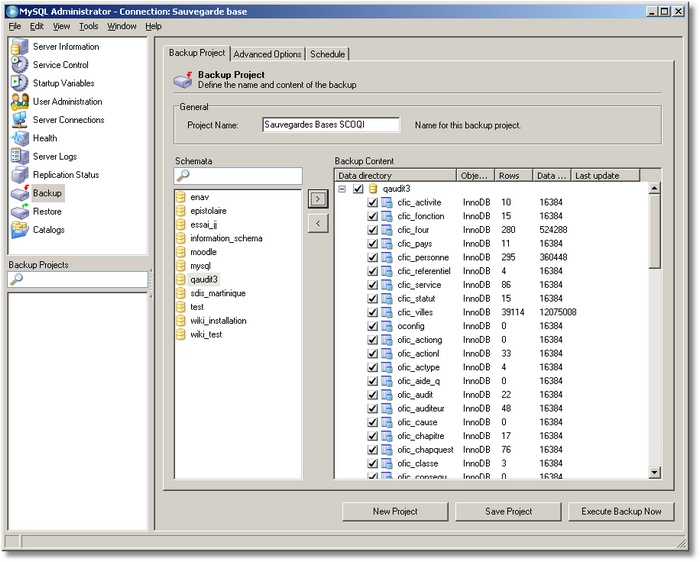Open Server Logs icon
The image size is (700, 562).
pyautogui.click(x=20, y=157)
